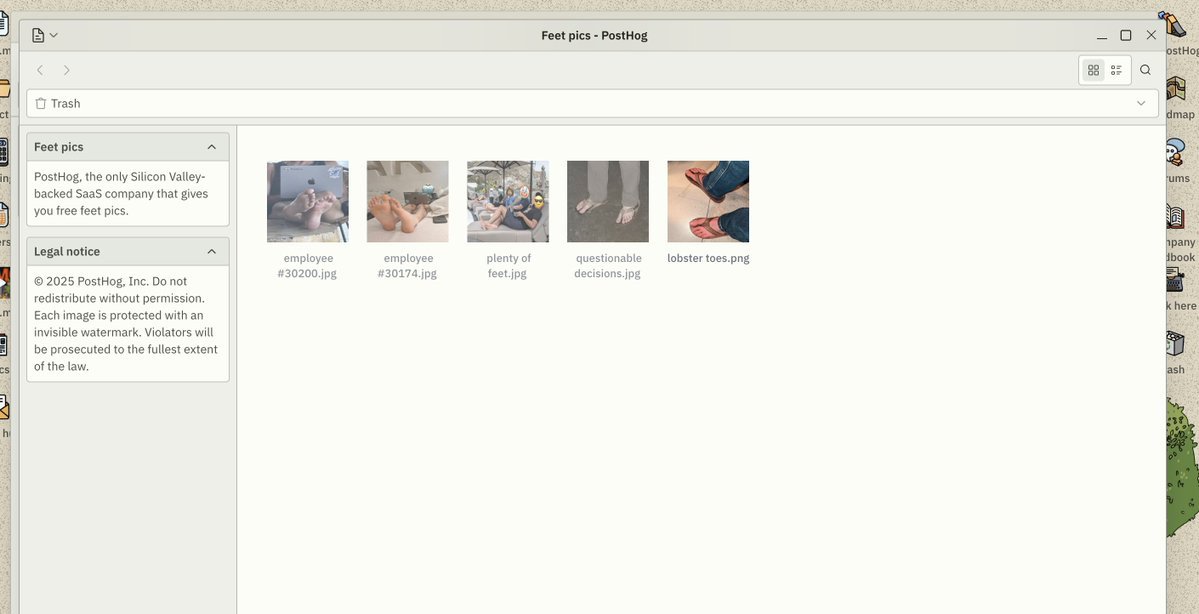Collapse the Legal notice panel
The height and width of the screenshot is (614, 1199).
(x=211, y=252)
